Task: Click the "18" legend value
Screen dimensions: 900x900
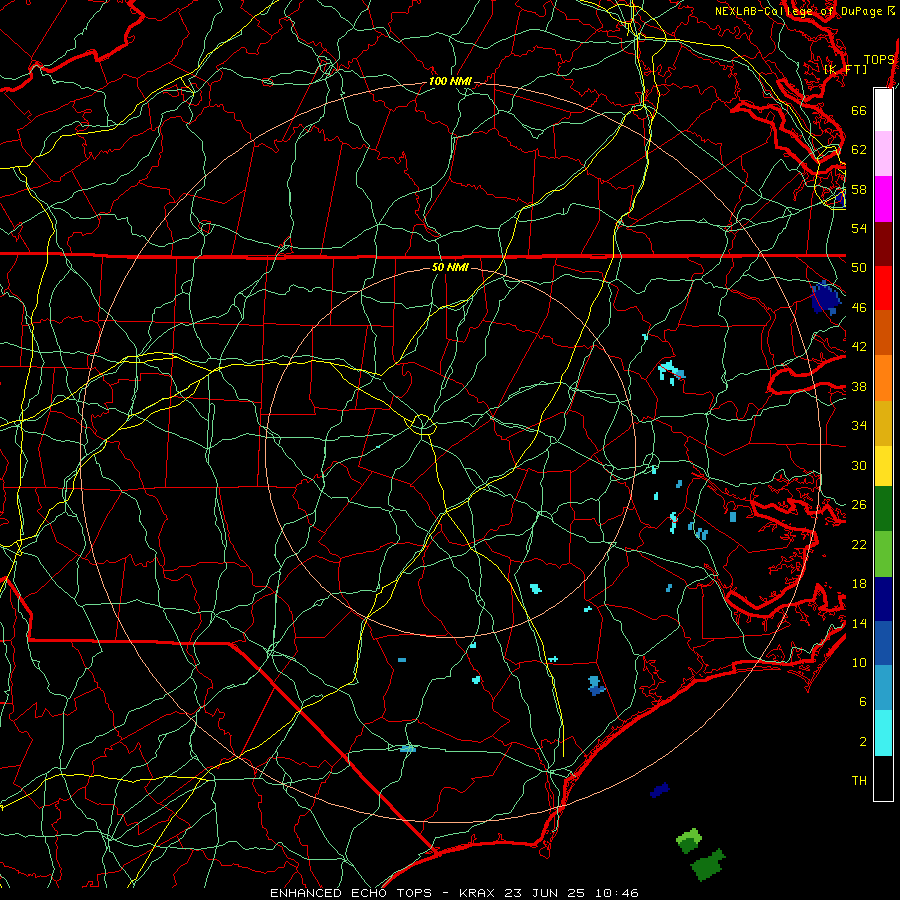Action: [859, 584]
